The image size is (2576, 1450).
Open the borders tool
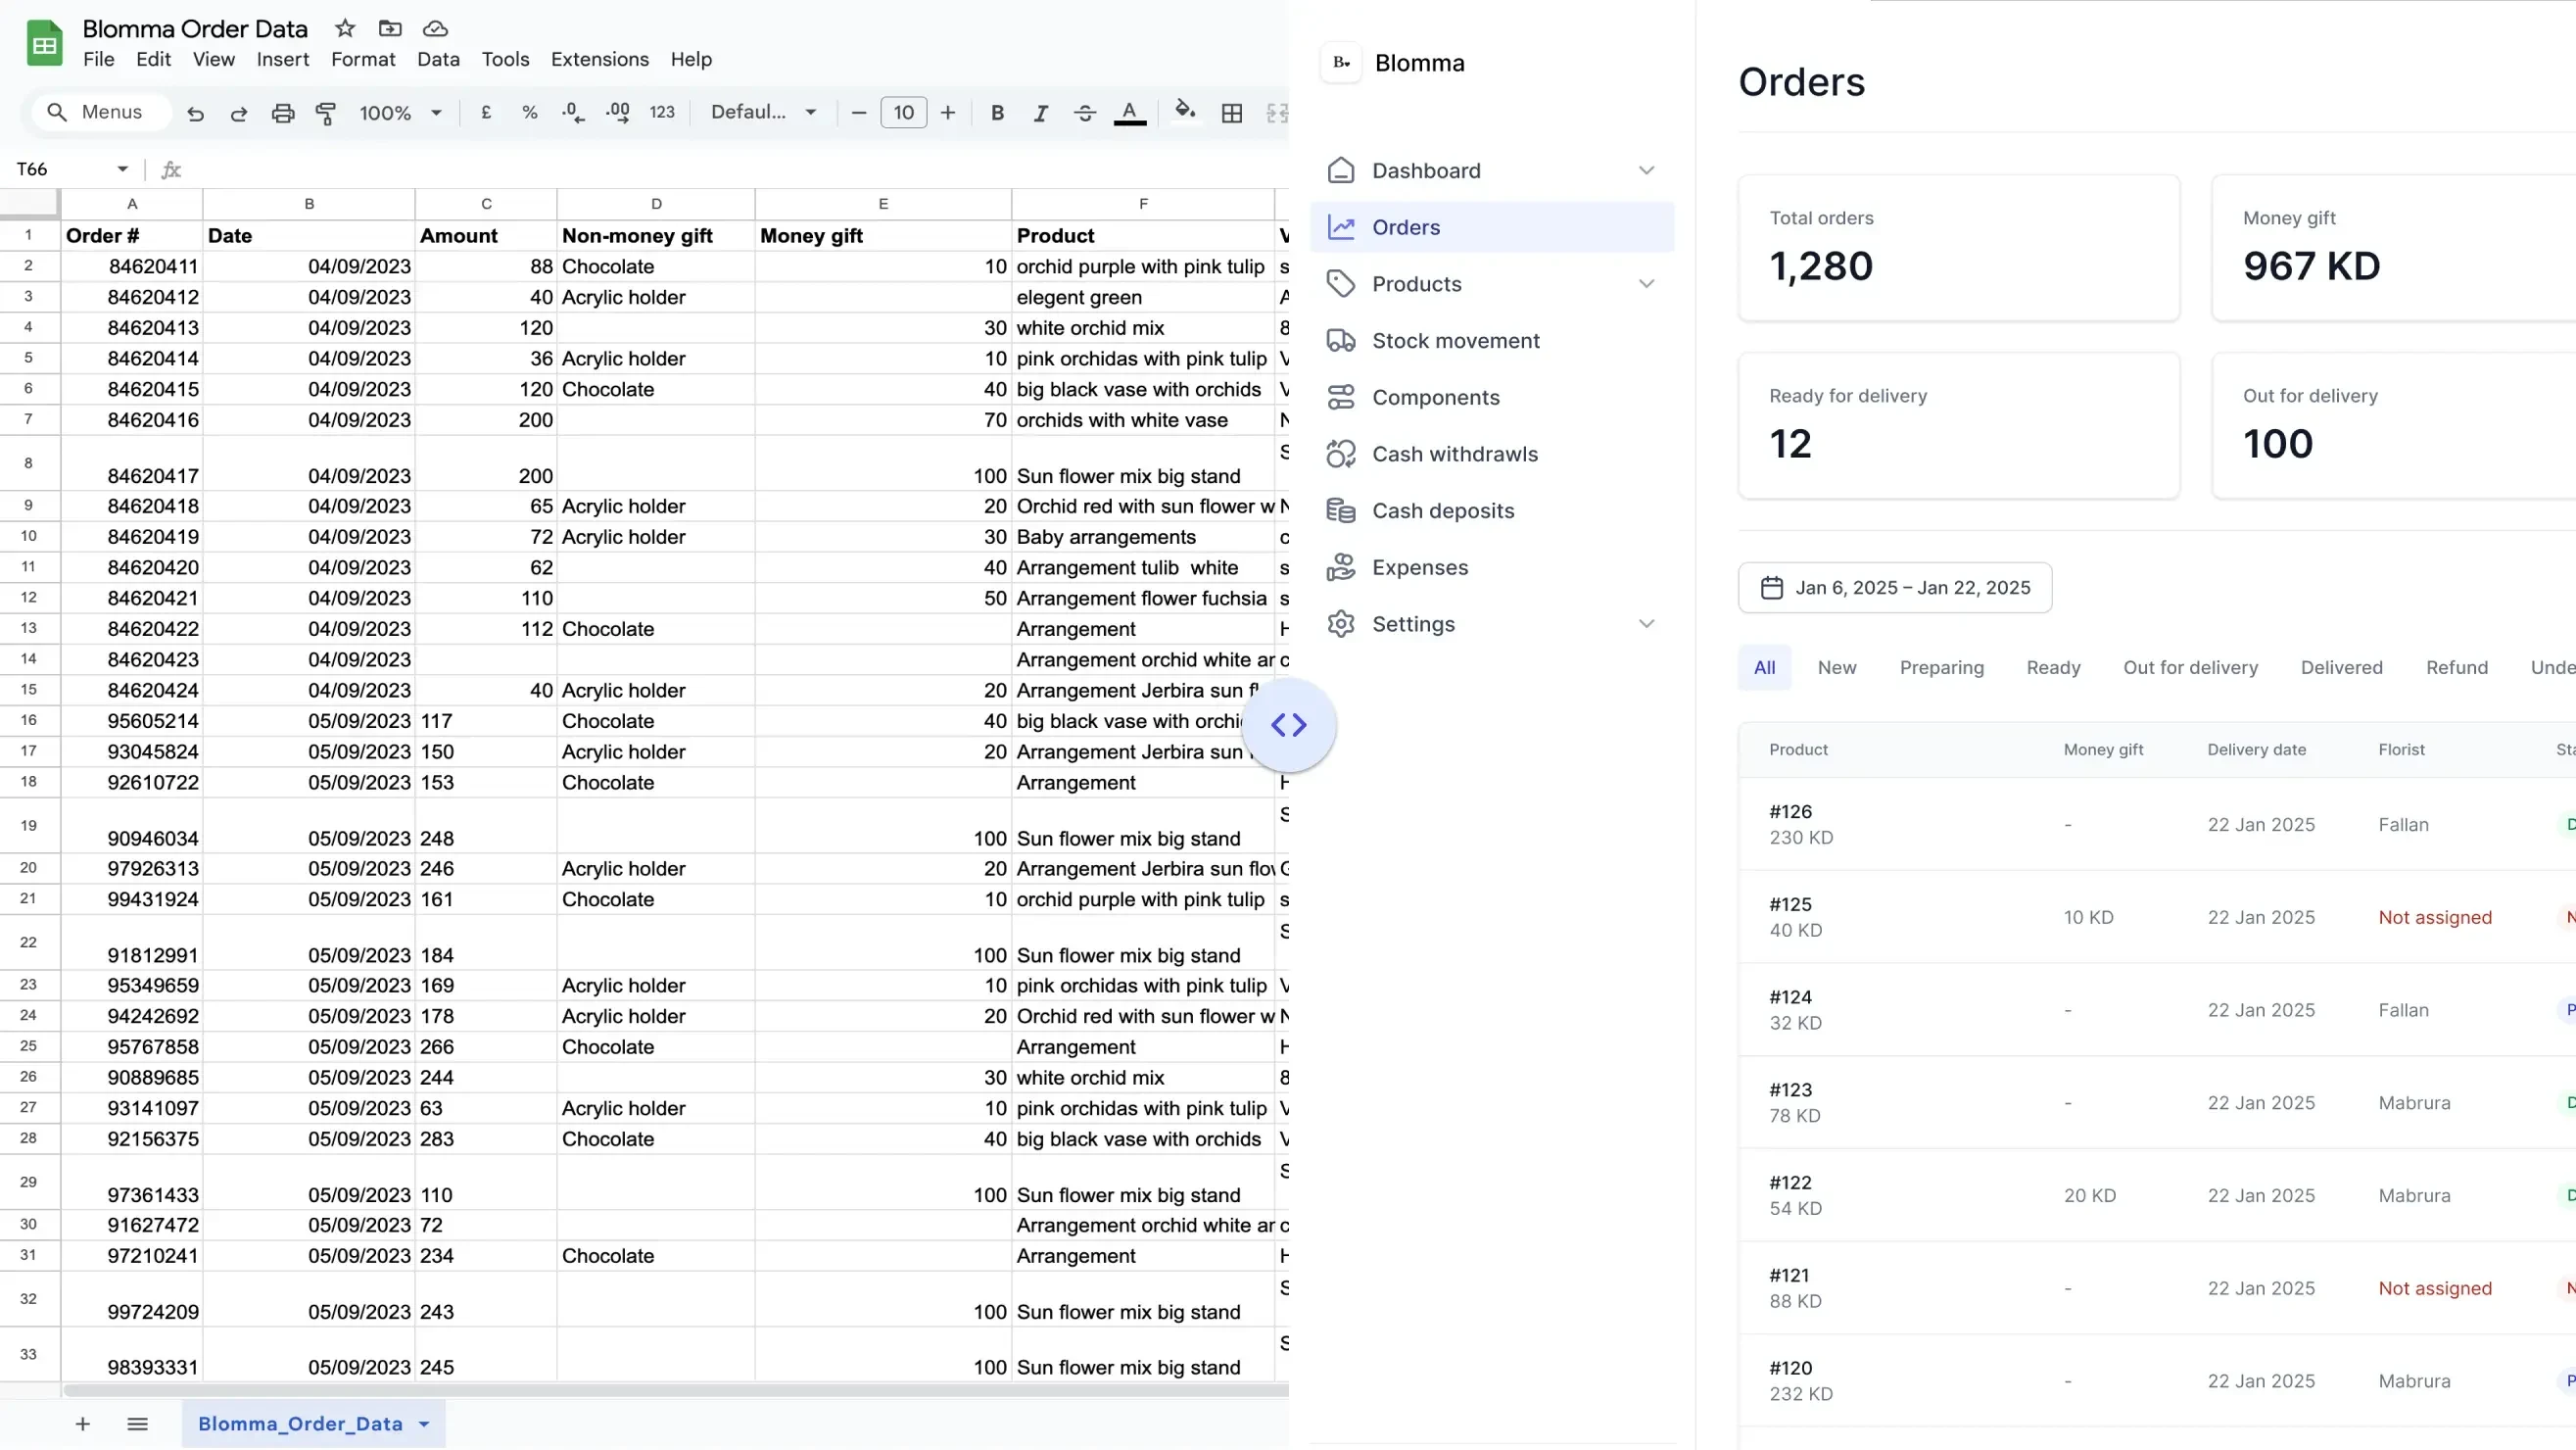tap(1232, 113)
